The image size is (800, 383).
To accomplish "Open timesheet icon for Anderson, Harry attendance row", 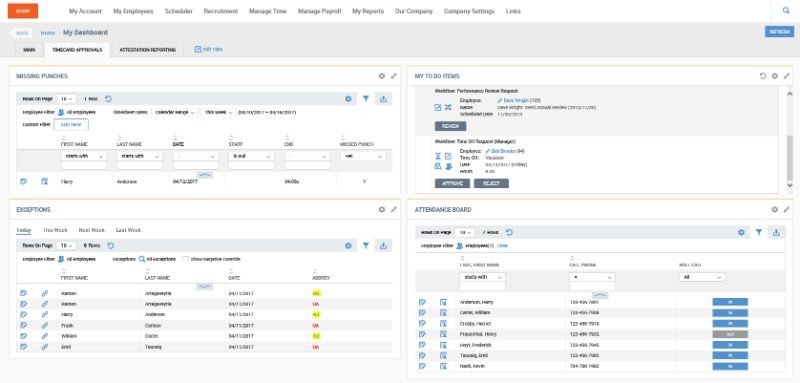I will (x=443, y=302).
